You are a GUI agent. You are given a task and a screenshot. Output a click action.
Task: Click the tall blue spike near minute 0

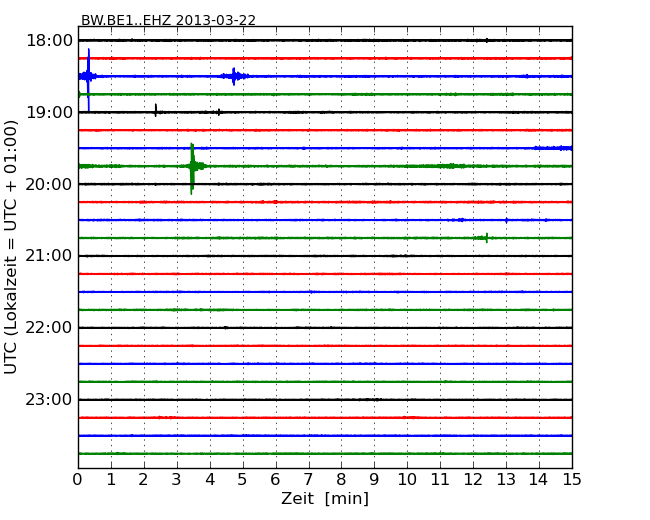[88, 80]
